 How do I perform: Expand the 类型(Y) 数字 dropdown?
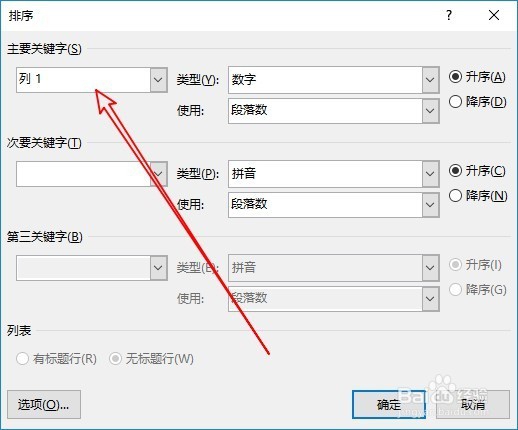(430, 80)
